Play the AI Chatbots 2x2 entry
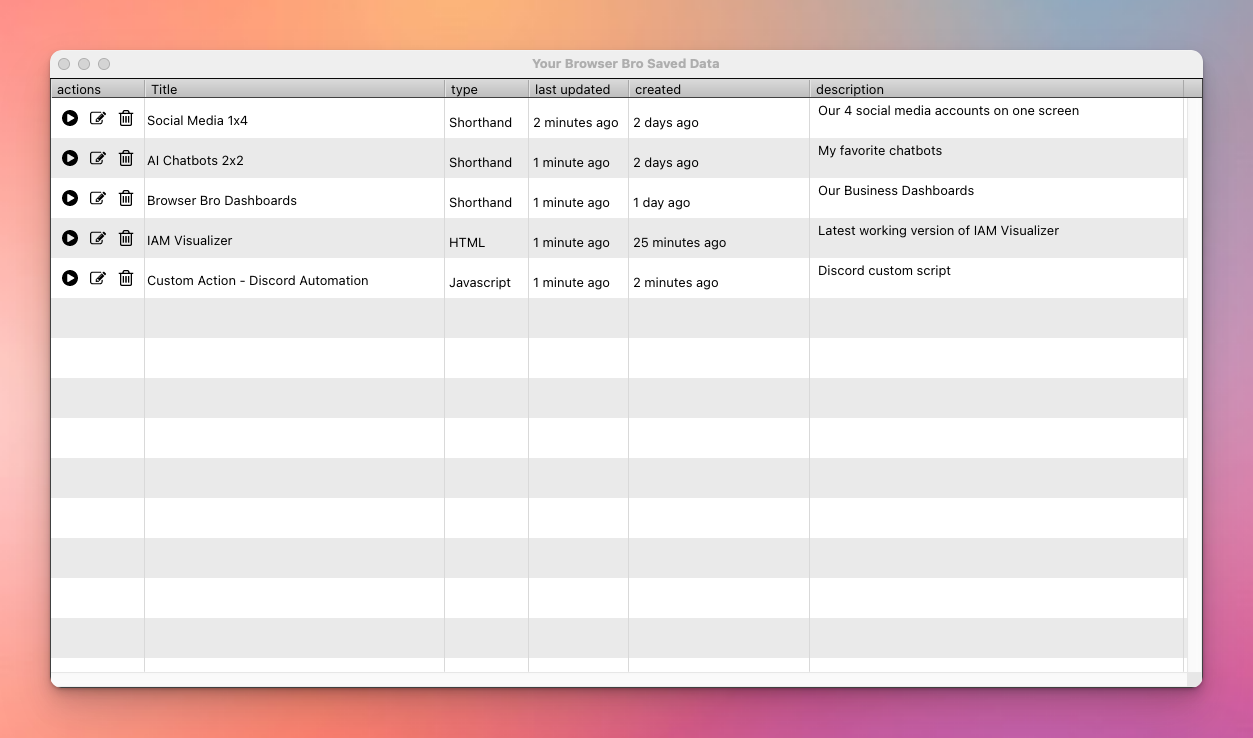1253x738 pixels. tap(70, 158)
